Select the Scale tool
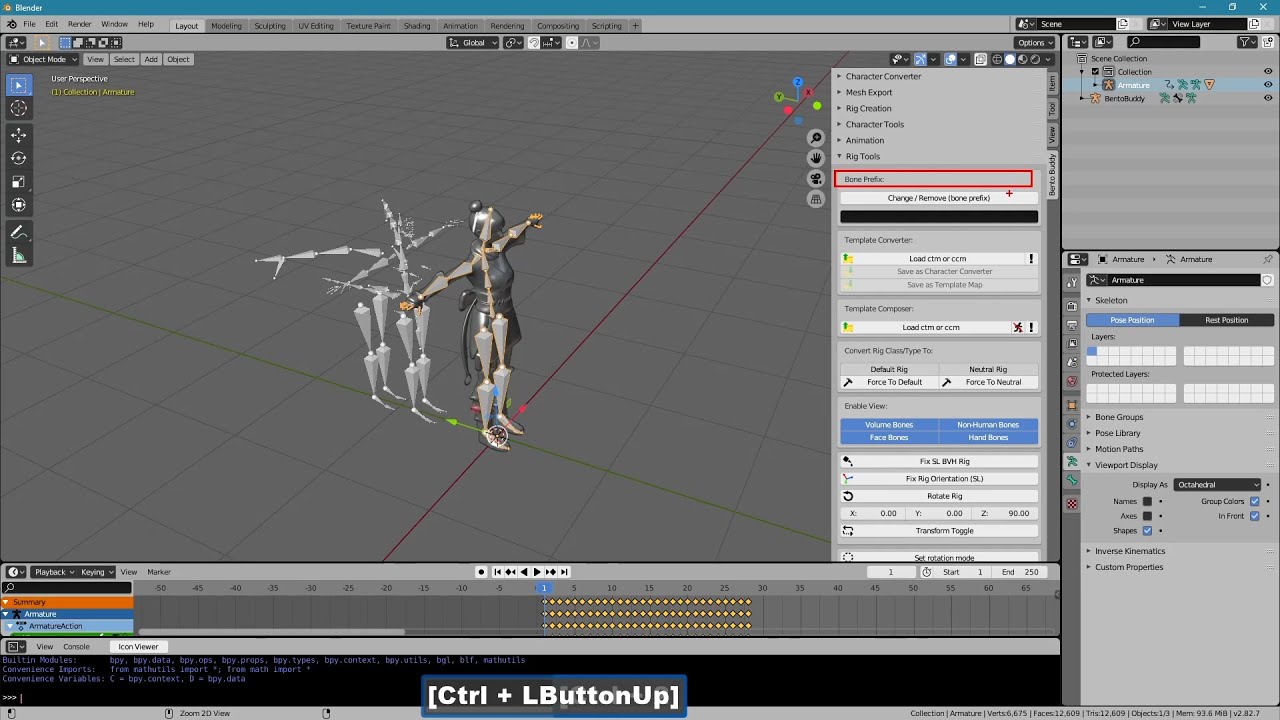The height and width of the screenshot is (720, 1280). click(x=19, y=182)
